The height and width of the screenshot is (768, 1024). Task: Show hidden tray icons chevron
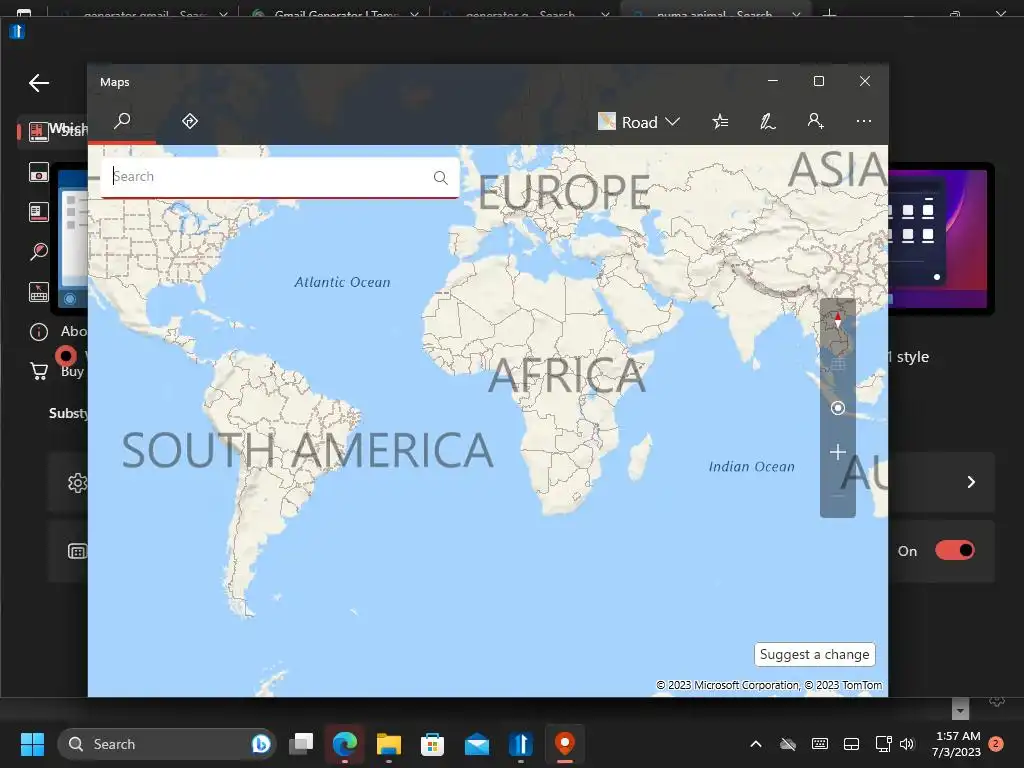coord(756,744)
